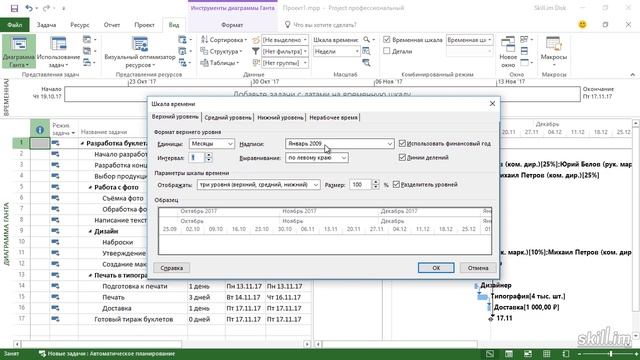This screenshot has height=360, width=640.
Task: Click task mode icon in row 2
Action: coord(55,154)
